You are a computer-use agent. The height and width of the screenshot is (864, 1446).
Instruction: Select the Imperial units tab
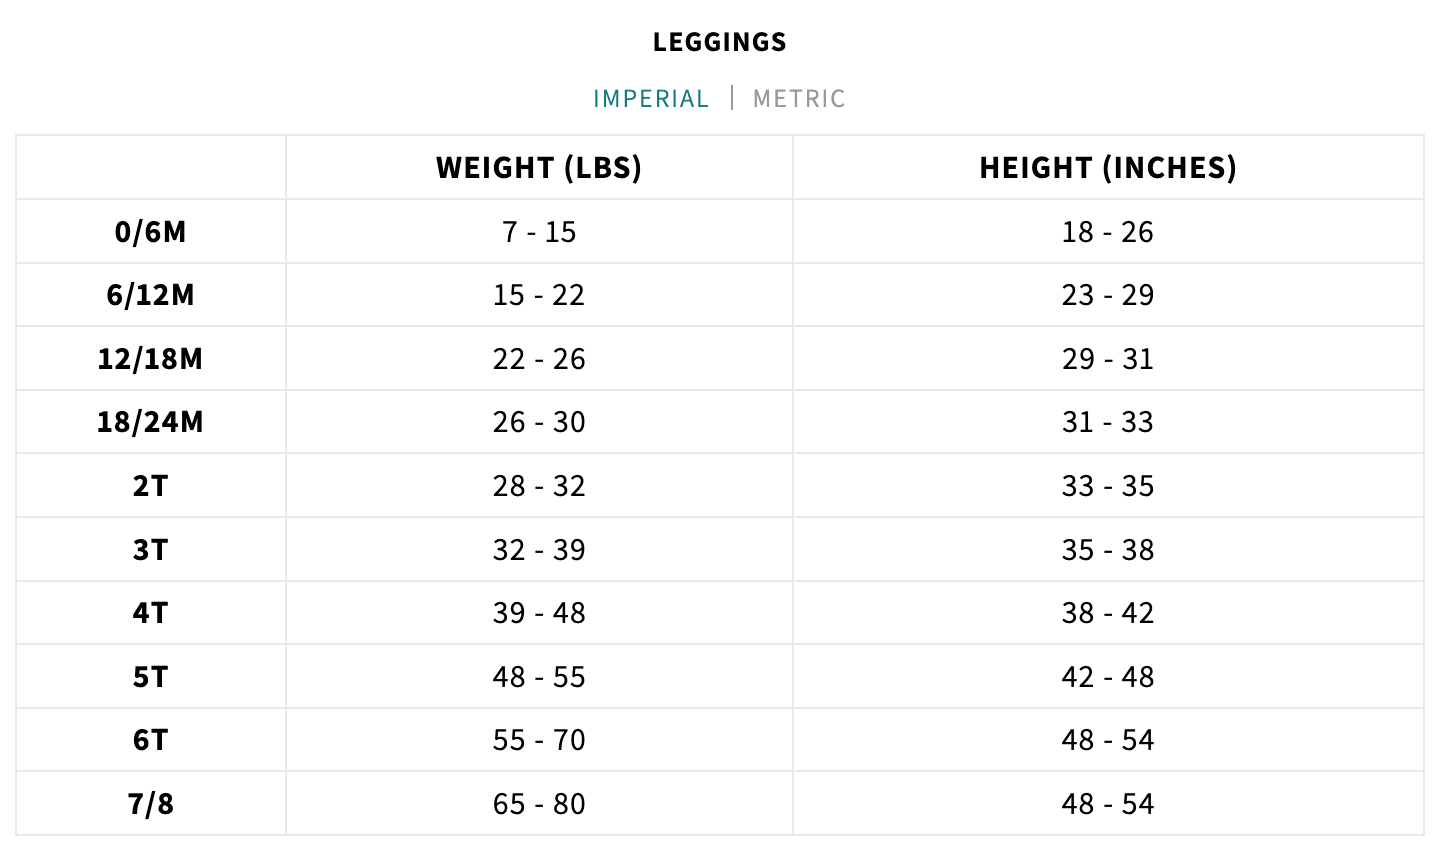tap(651, 99)
